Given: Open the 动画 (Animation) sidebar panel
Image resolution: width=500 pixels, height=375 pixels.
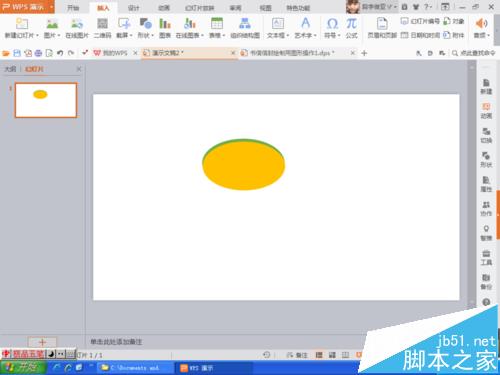Looking at the screenshot, I should click(486, 111).
